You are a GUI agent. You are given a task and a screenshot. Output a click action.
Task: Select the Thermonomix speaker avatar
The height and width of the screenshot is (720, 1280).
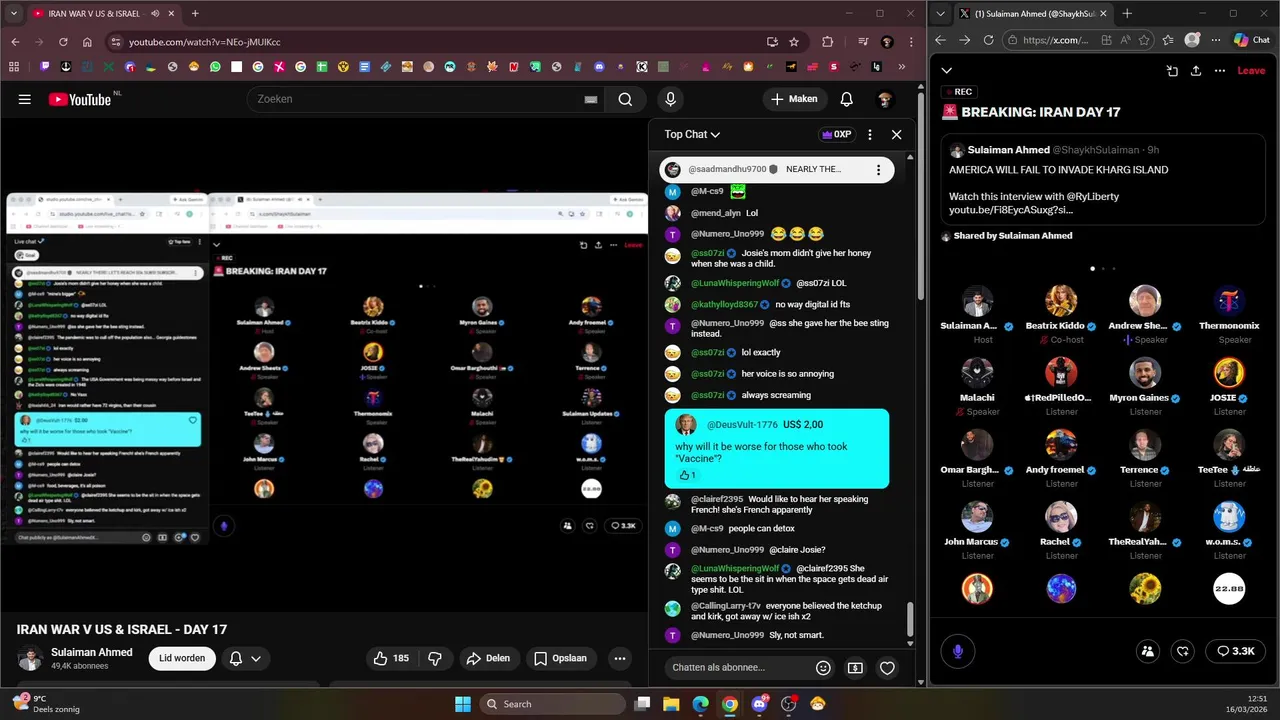click(1229, 300)
